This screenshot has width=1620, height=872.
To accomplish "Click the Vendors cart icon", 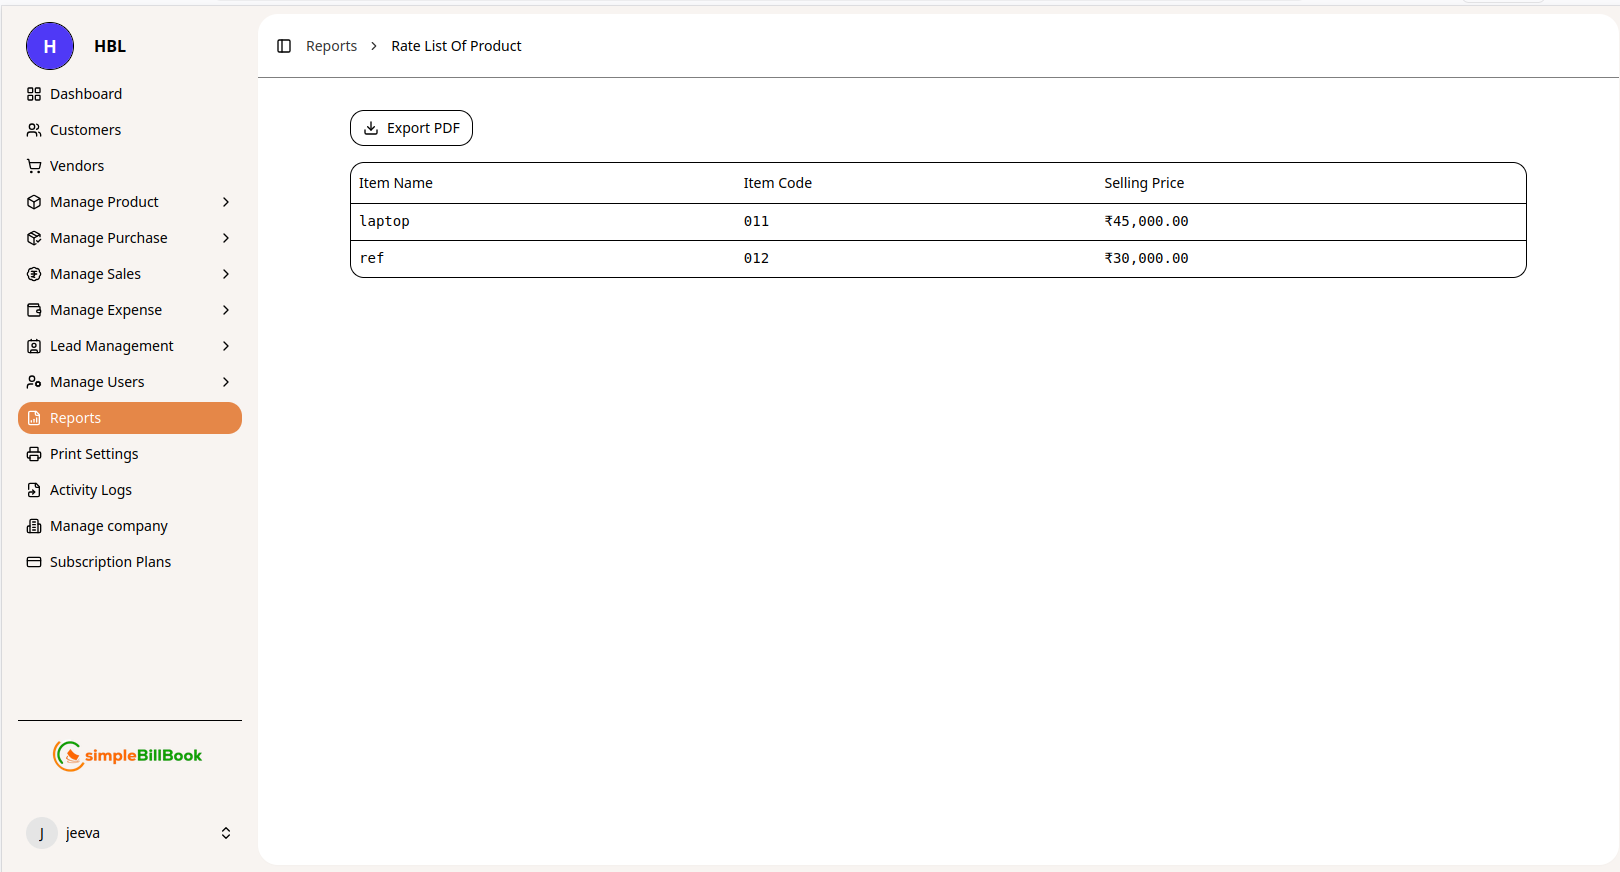I will click(34, 166).
